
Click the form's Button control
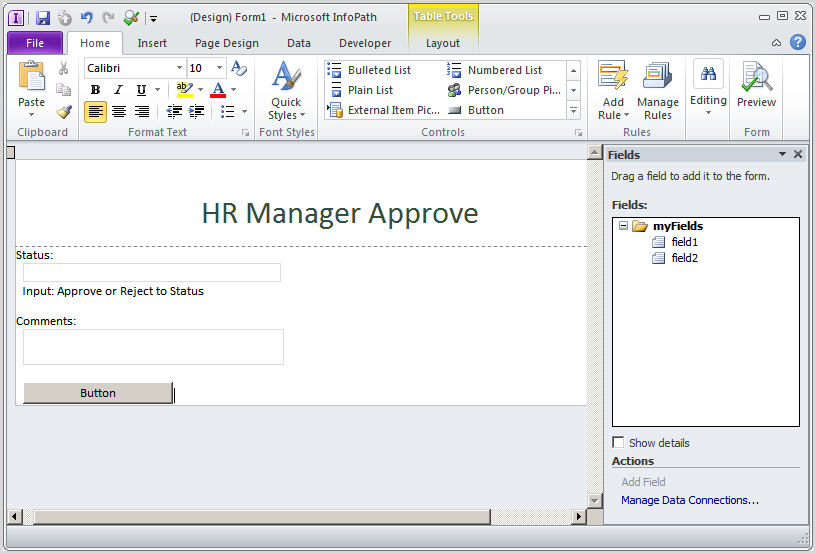[x=98, y=393]
